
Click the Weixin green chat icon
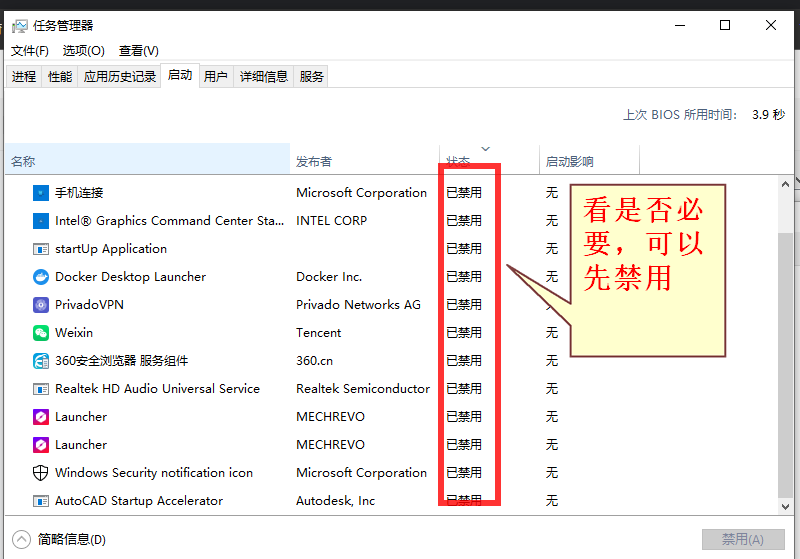coord(41,333)
